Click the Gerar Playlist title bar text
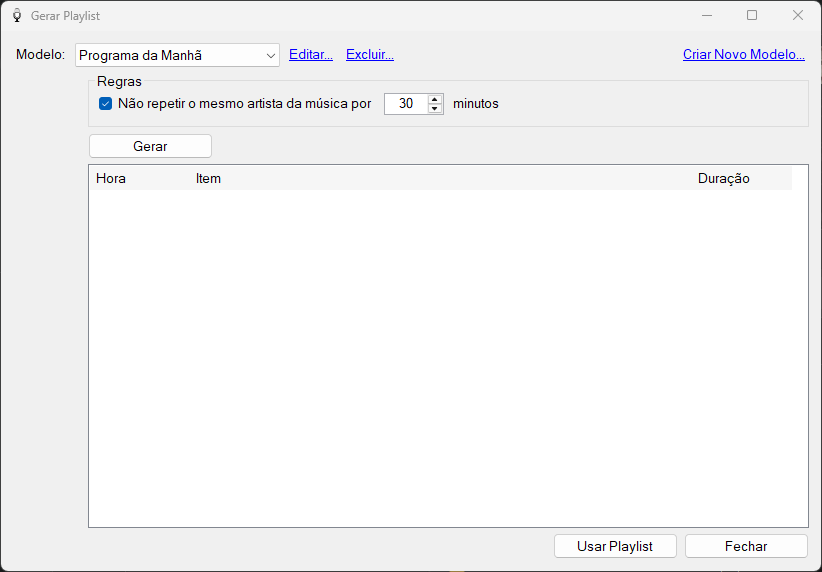This screenshot has height=572, width=822. 66,16
